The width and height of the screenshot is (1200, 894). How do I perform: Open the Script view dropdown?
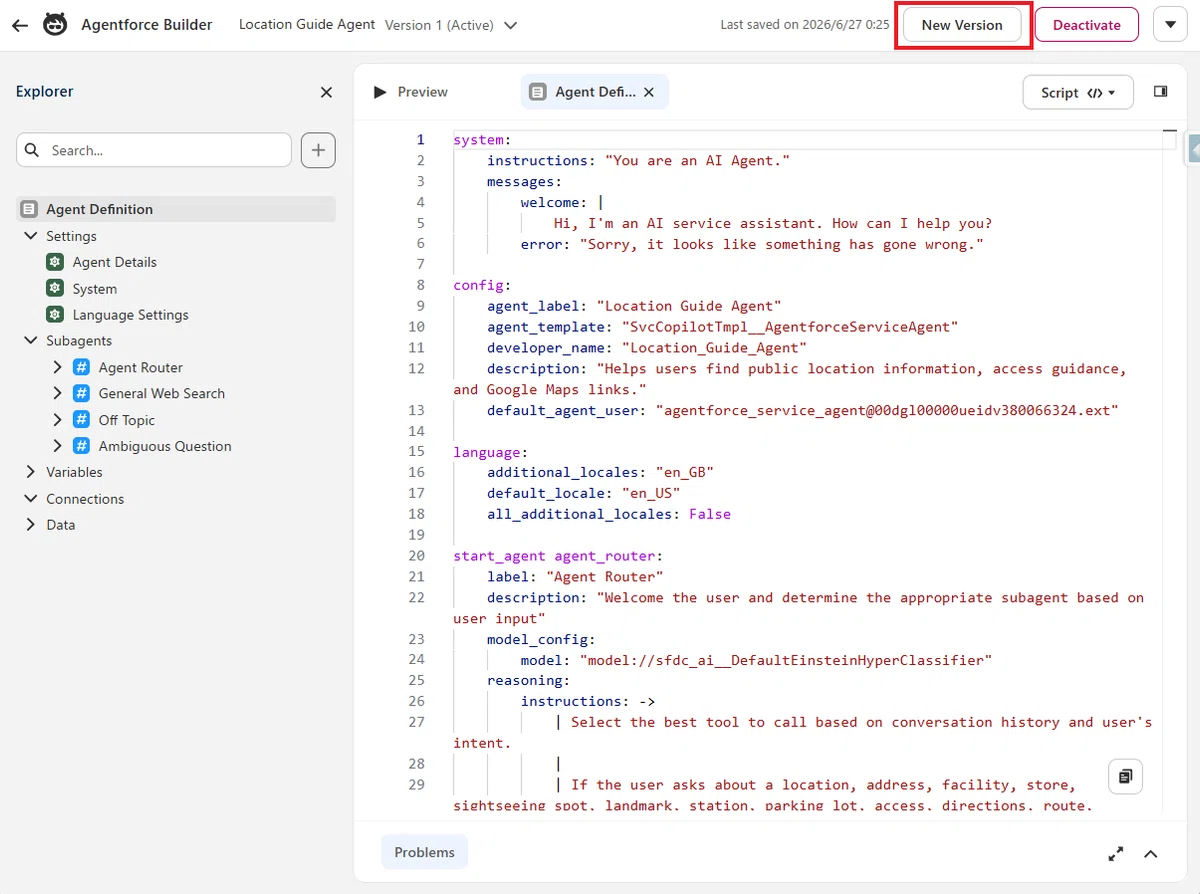click(x=1078, y=92)
